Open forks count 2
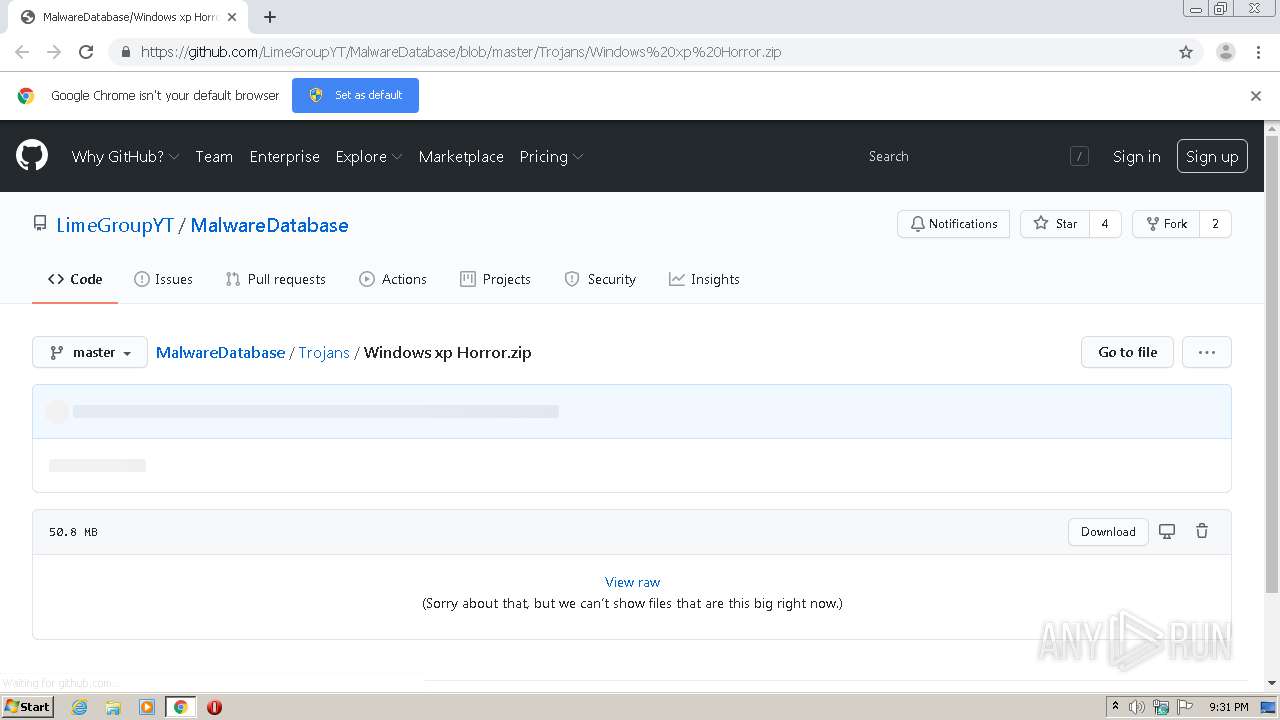 pos(1215,224)
